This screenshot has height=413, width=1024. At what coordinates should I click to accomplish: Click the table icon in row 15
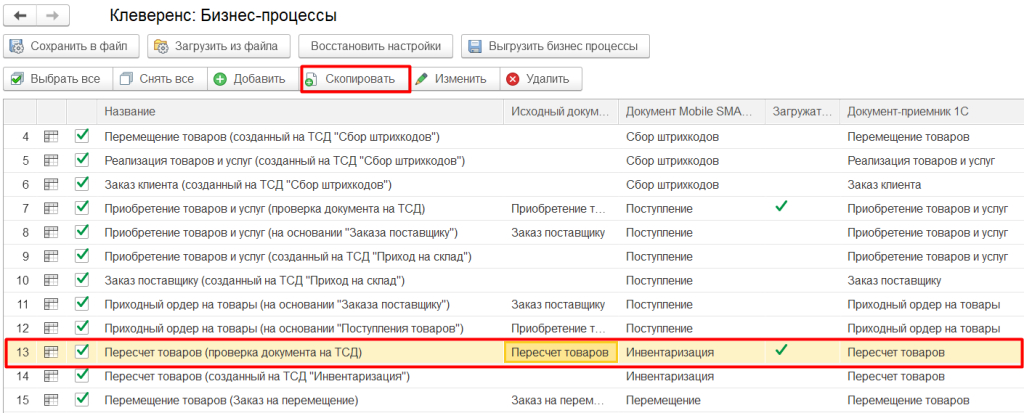[x=51, y=400]
